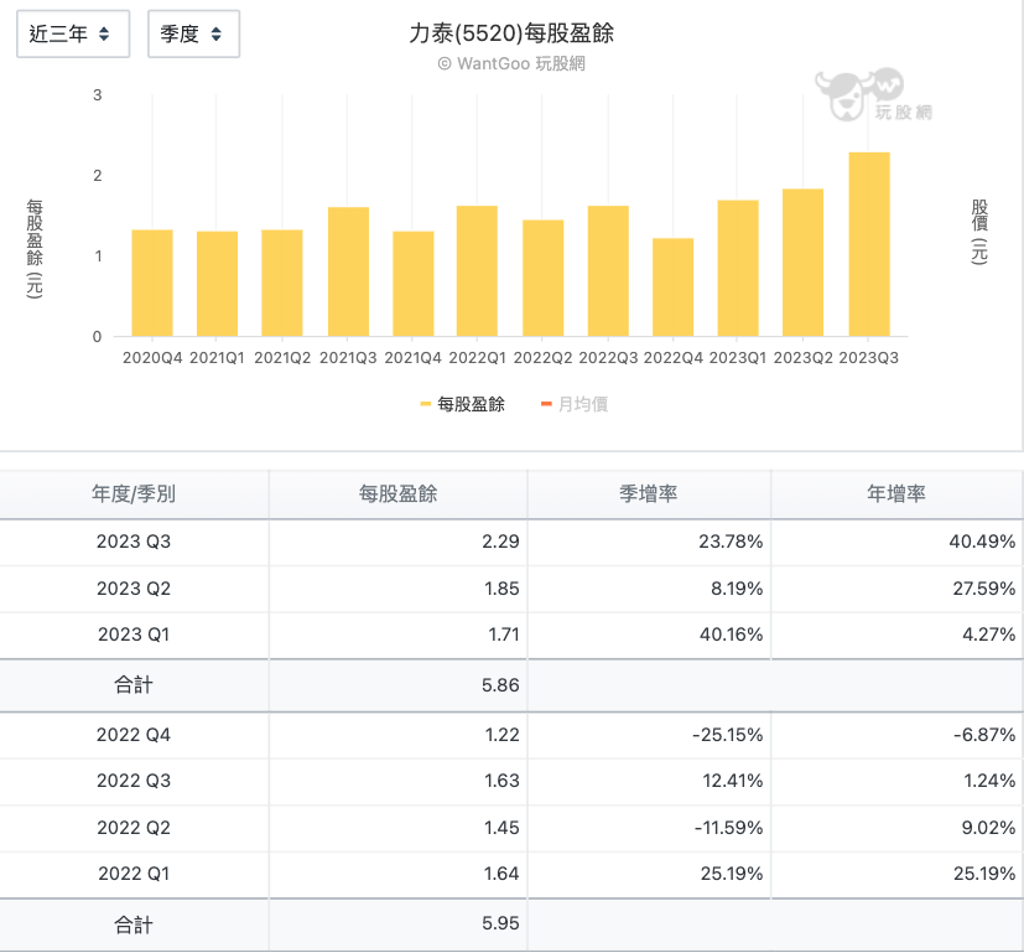Click the 合計 total 5.86
Screen dimensions: 1024x952
click(x=501, y=685)
